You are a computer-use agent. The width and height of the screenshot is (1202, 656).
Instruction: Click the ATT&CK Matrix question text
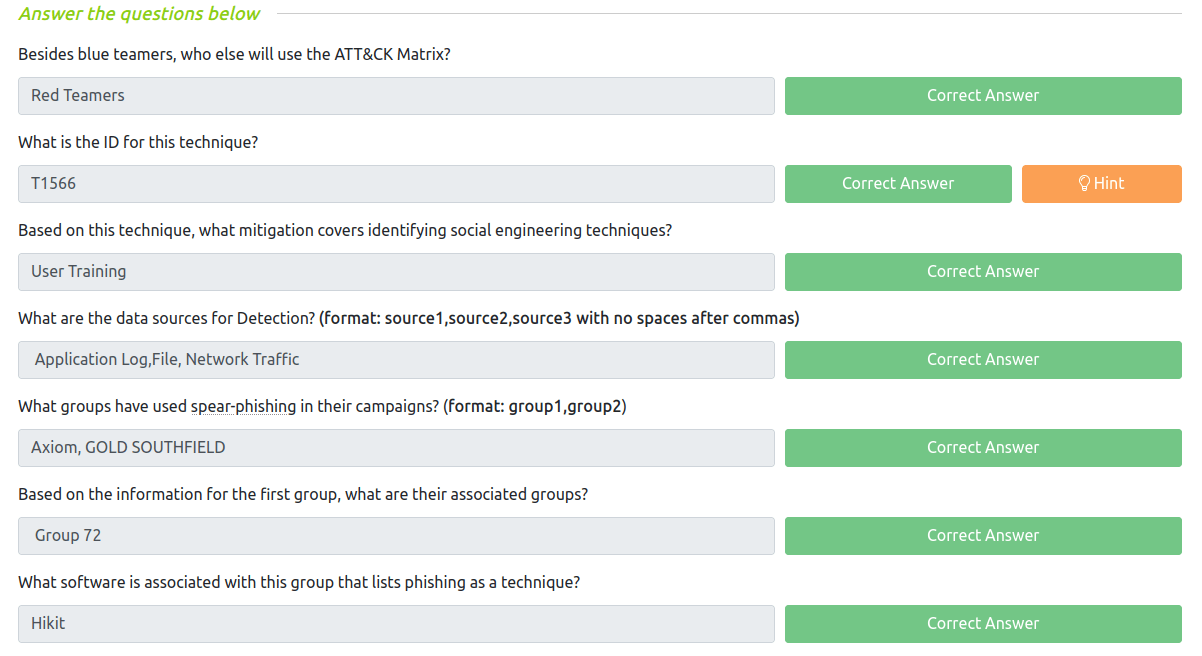point(234,54)
